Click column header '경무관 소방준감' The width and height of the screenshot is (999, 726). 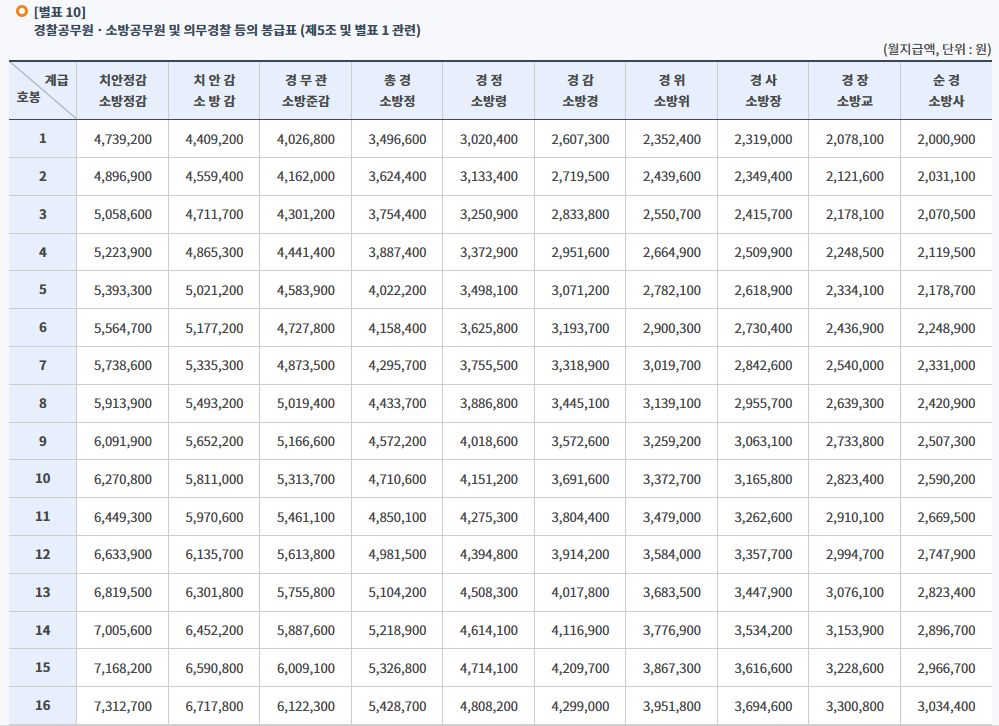(x=306, y=90)
